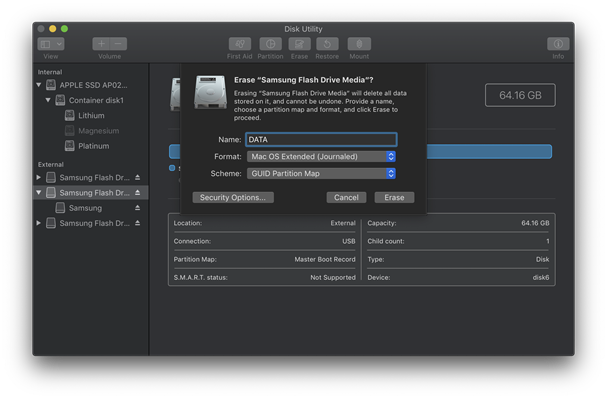Confirm with the Erase button

coord(394,198)
